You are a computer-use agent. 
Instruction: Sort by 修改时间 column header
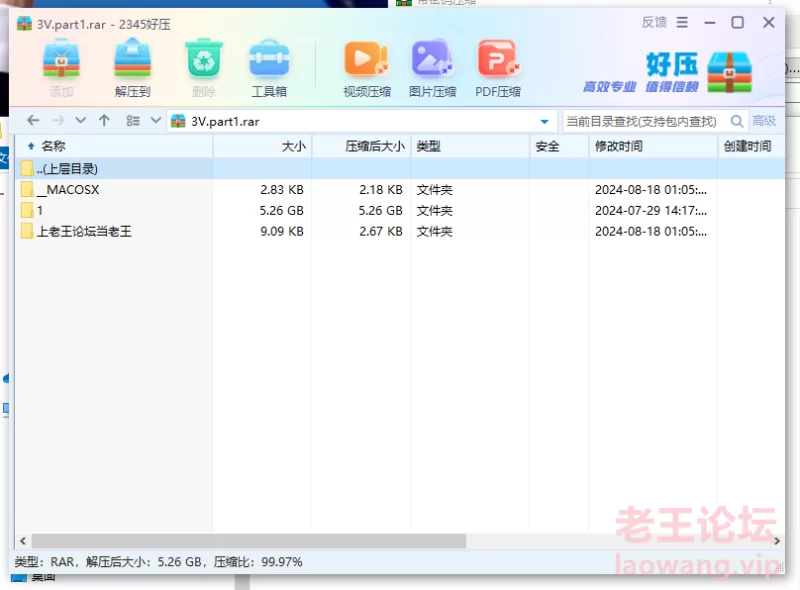pyautogui.click(x=653, y=146)
